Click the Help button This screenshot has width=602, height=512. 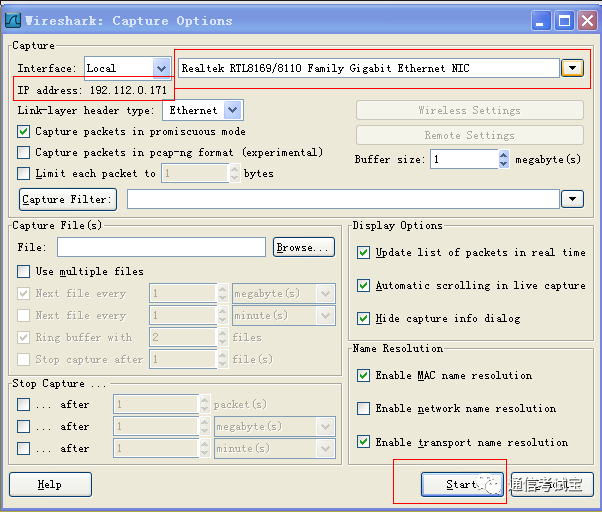50,484
